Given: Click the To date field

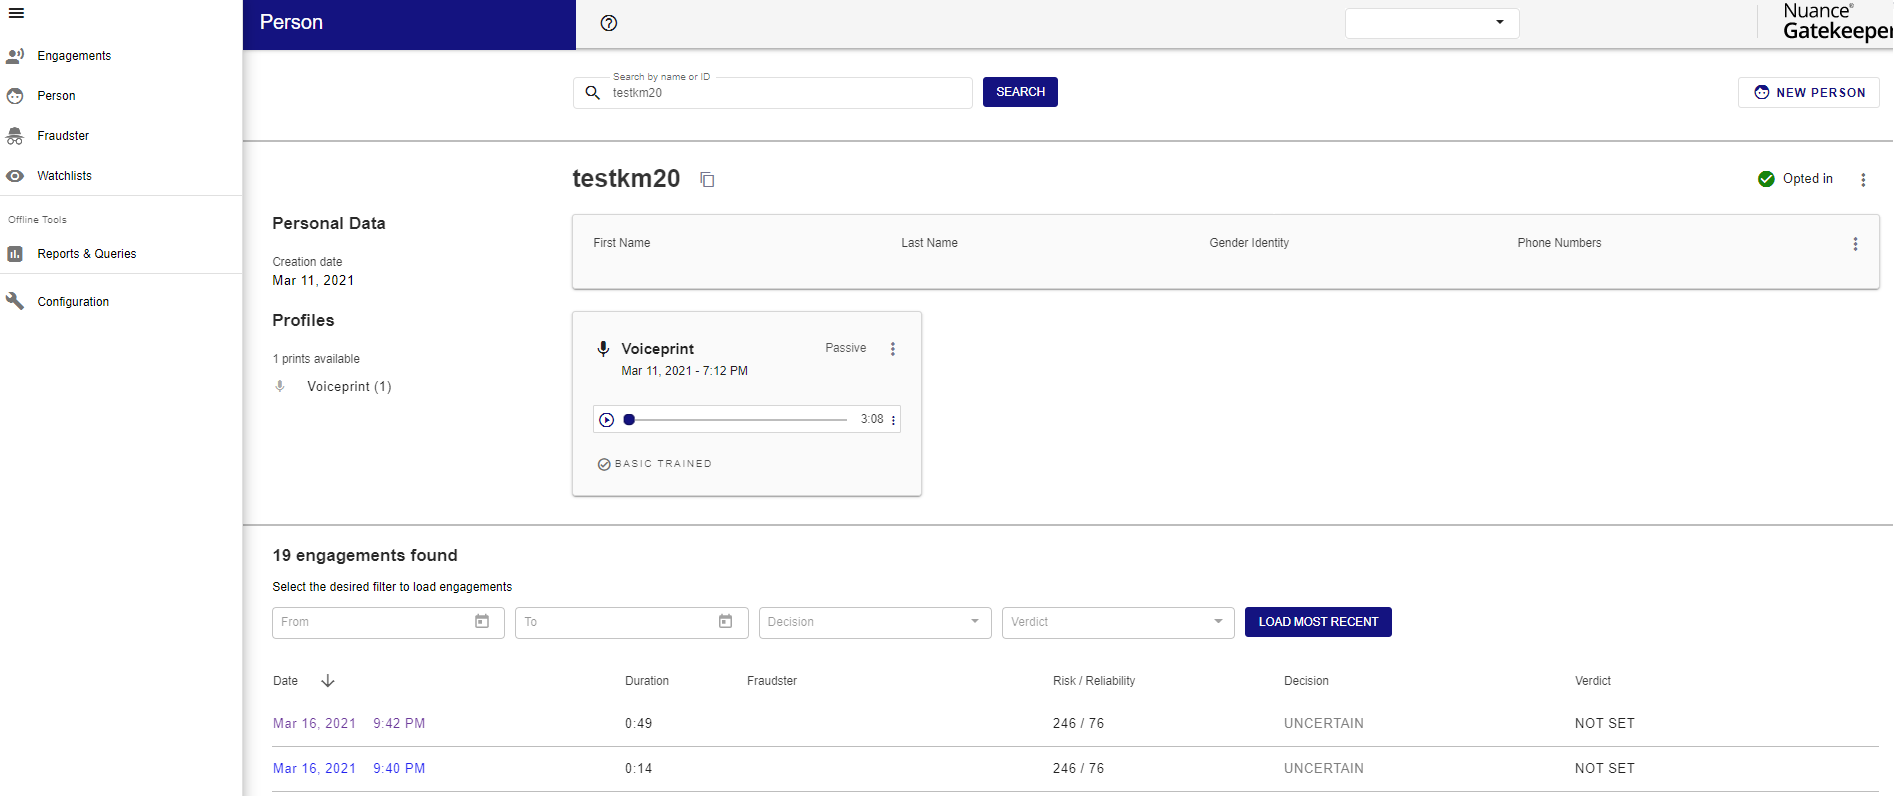Looking at the screenshot, I should (x=631, y=622).
